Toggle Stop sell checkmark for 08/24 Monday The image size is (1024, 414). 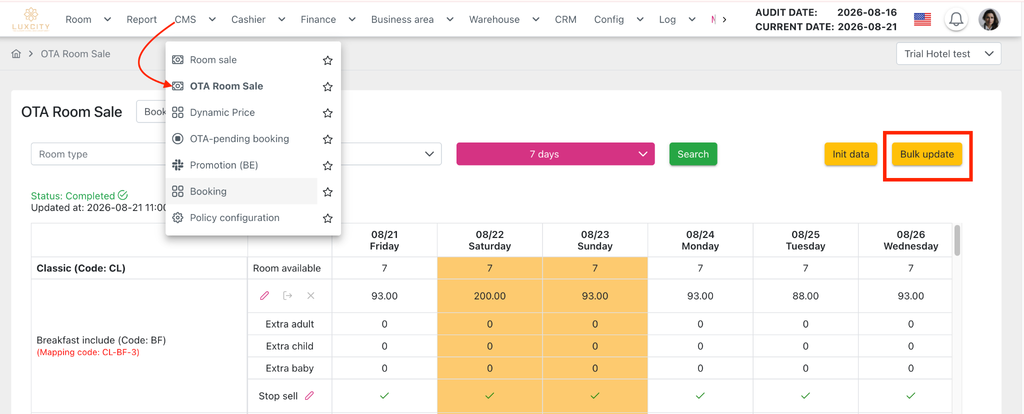(x=700, y=395)
